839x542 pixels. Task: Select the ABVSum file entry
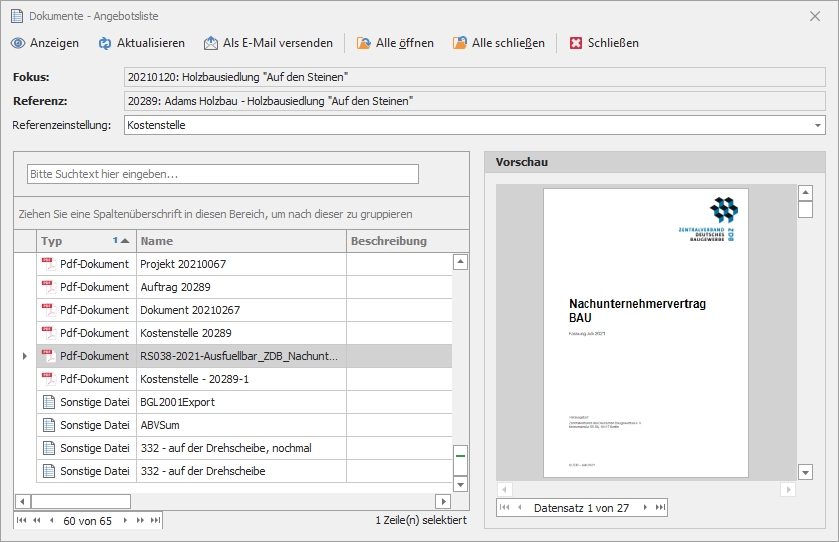(x=240, y=425)
